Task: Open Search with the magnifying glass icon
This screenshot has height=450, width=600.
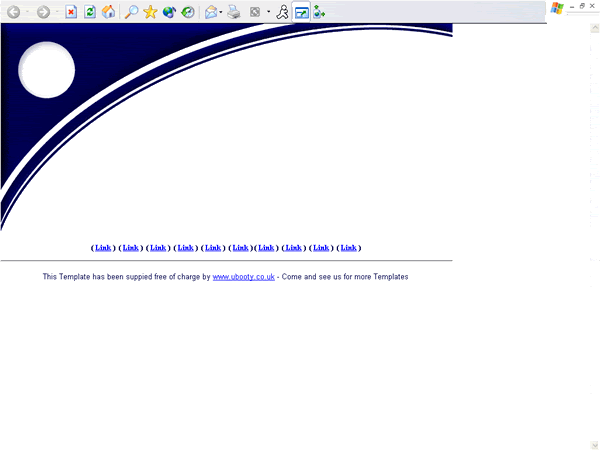Action: click(x=131, y=12)
